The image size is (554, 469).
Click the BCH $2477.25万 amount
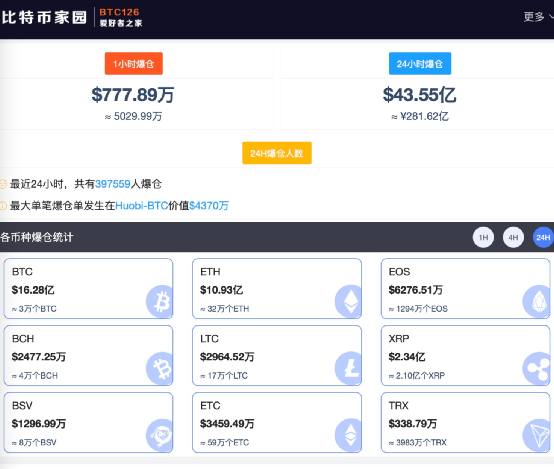click(39, 357)
